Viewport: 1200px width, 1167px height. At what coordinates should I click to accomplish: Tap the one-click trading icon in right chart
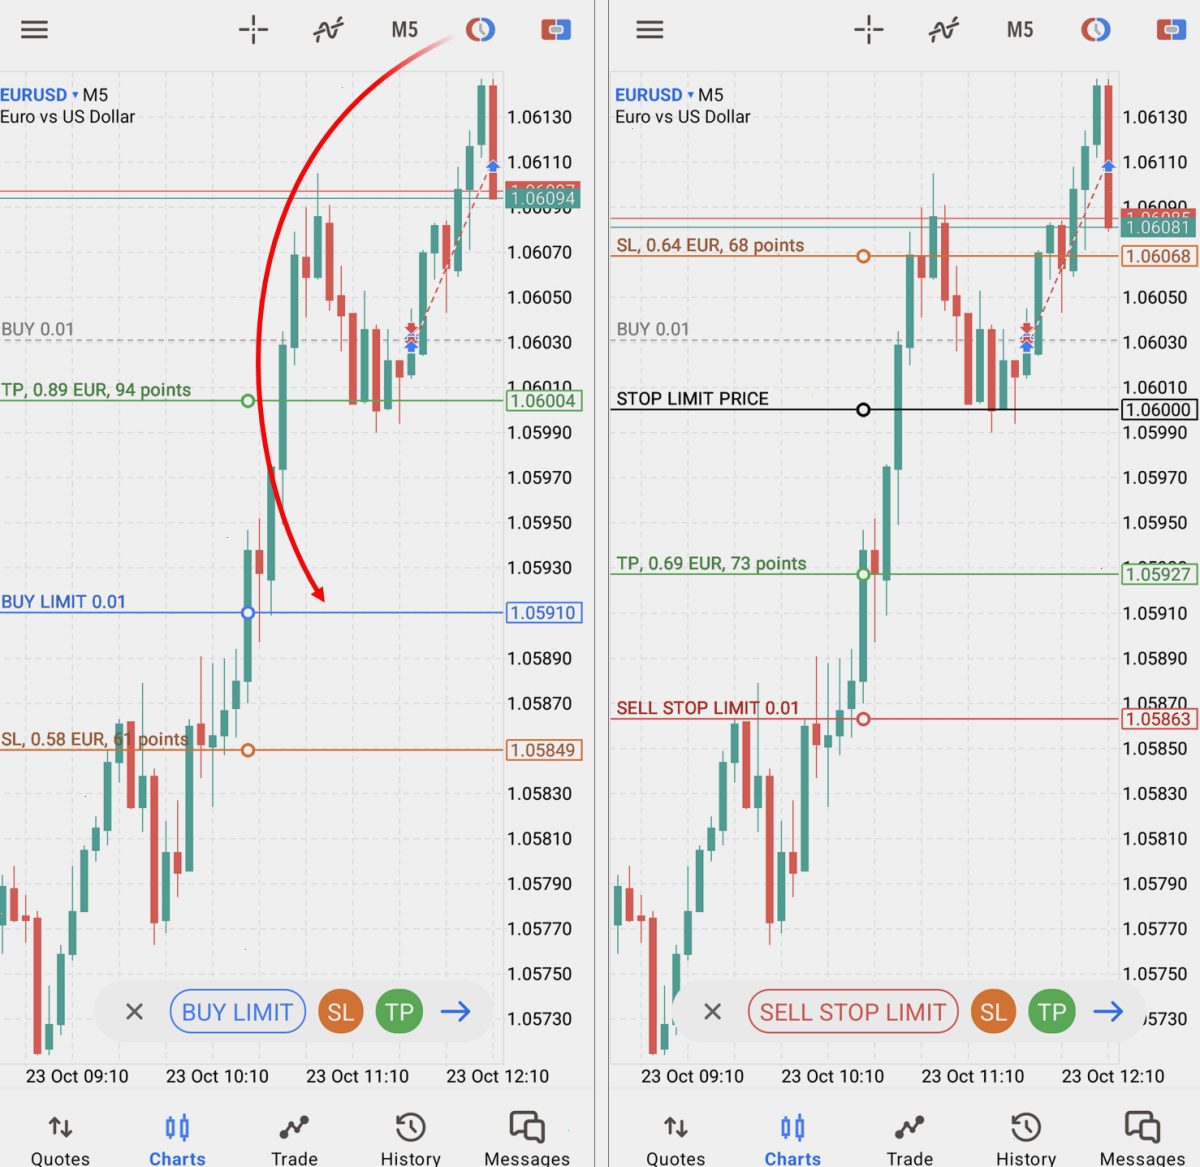pyautogui.click(x=1095, y=30)
